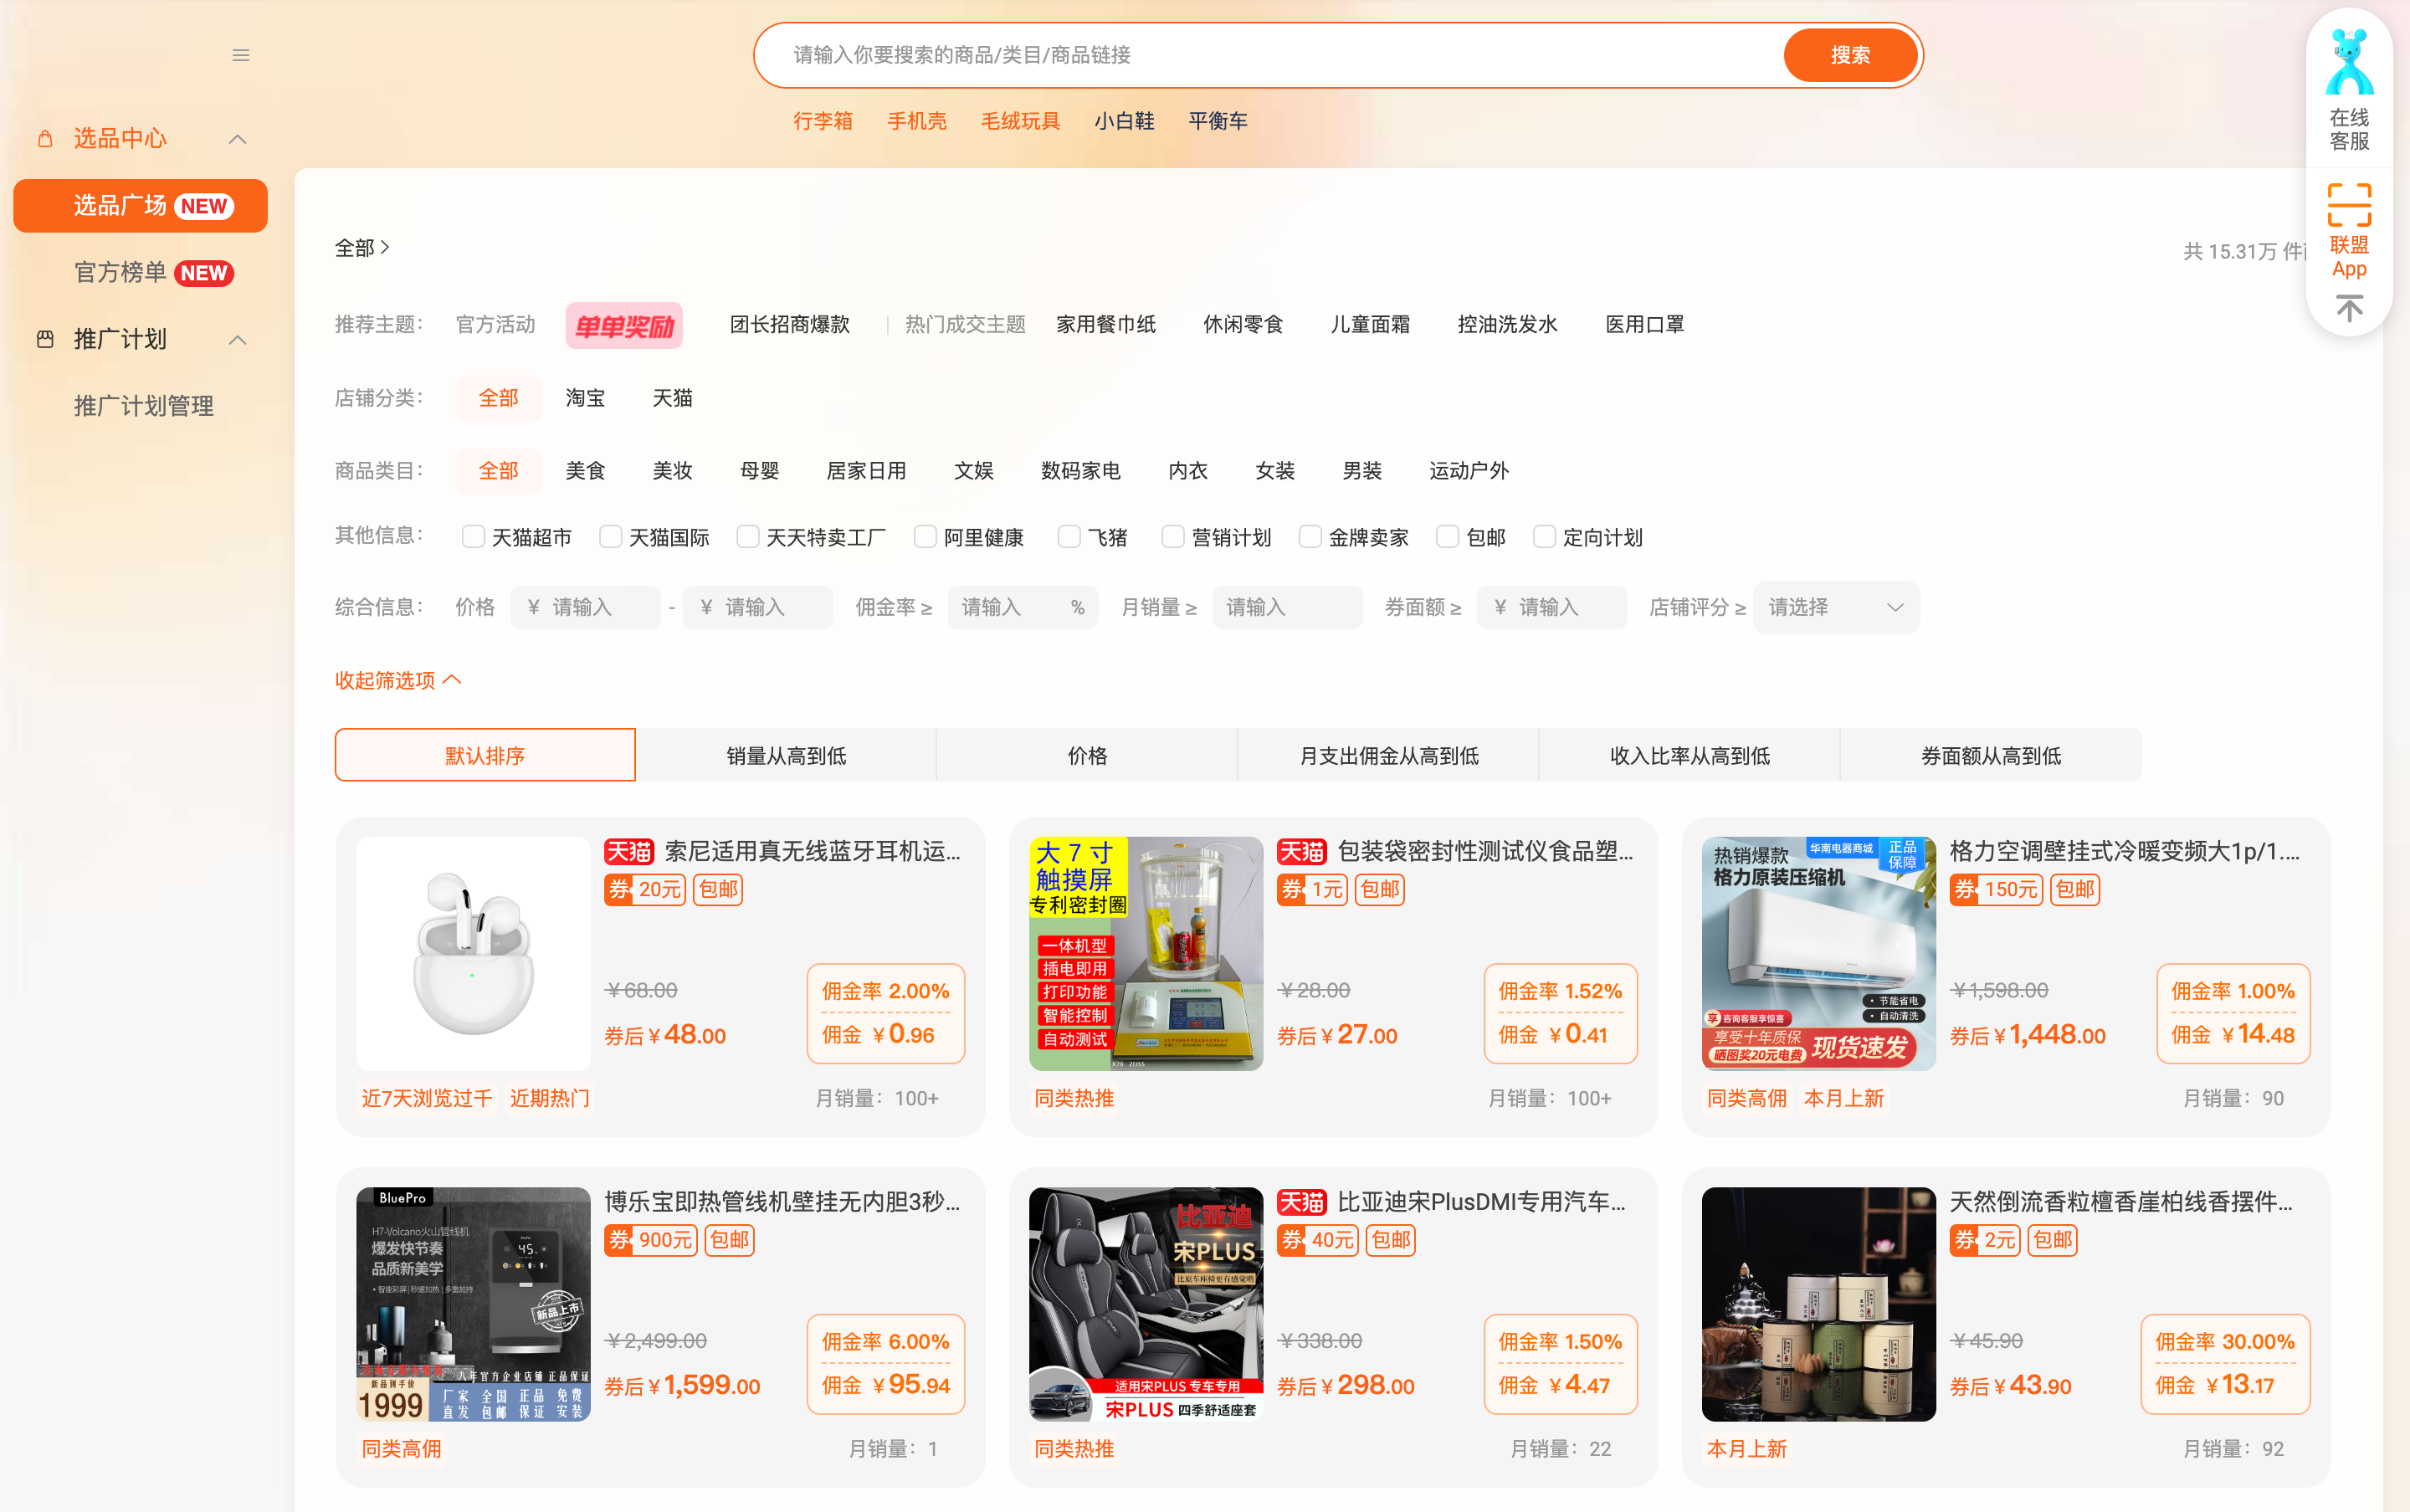
Task: Switch to 销量从高到低 sorting
Action: [786, 755]
